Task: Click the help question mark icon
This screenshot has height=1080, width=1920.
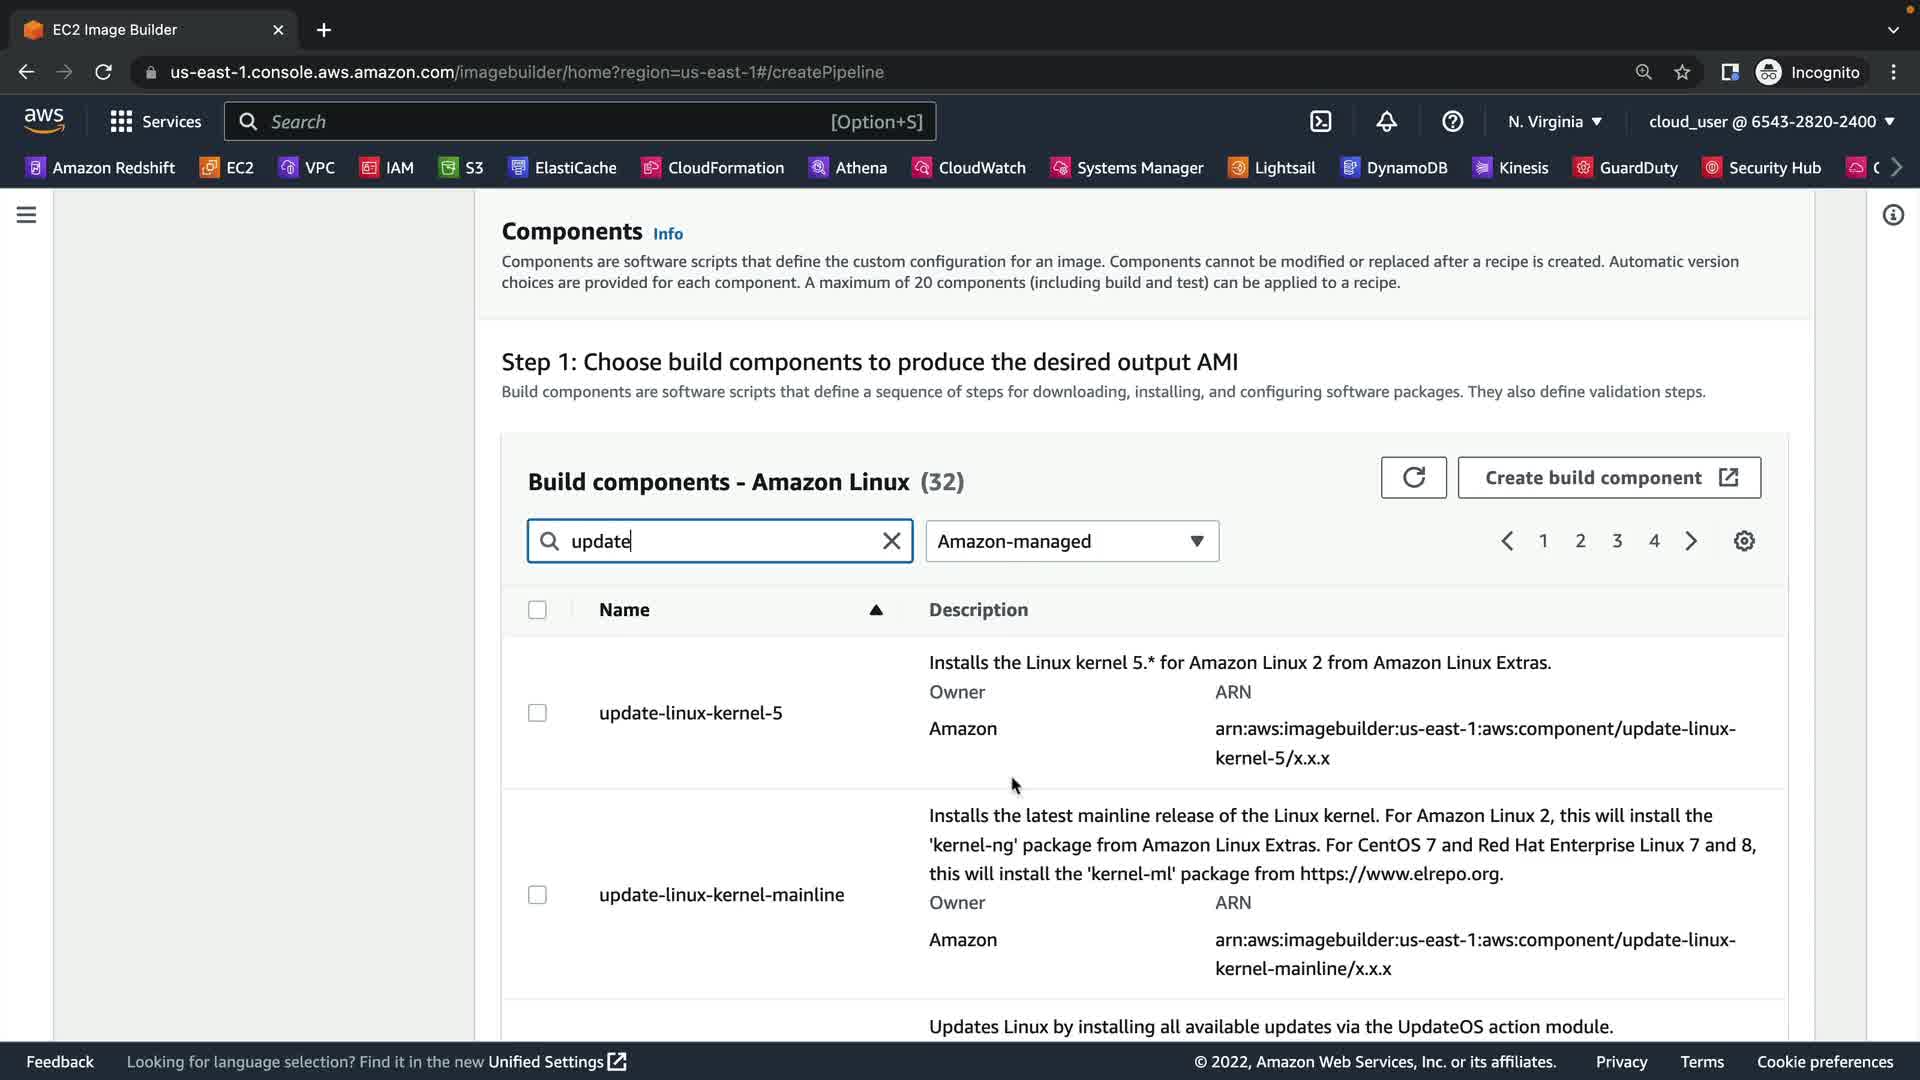Action: click(x=1452, y=121)
